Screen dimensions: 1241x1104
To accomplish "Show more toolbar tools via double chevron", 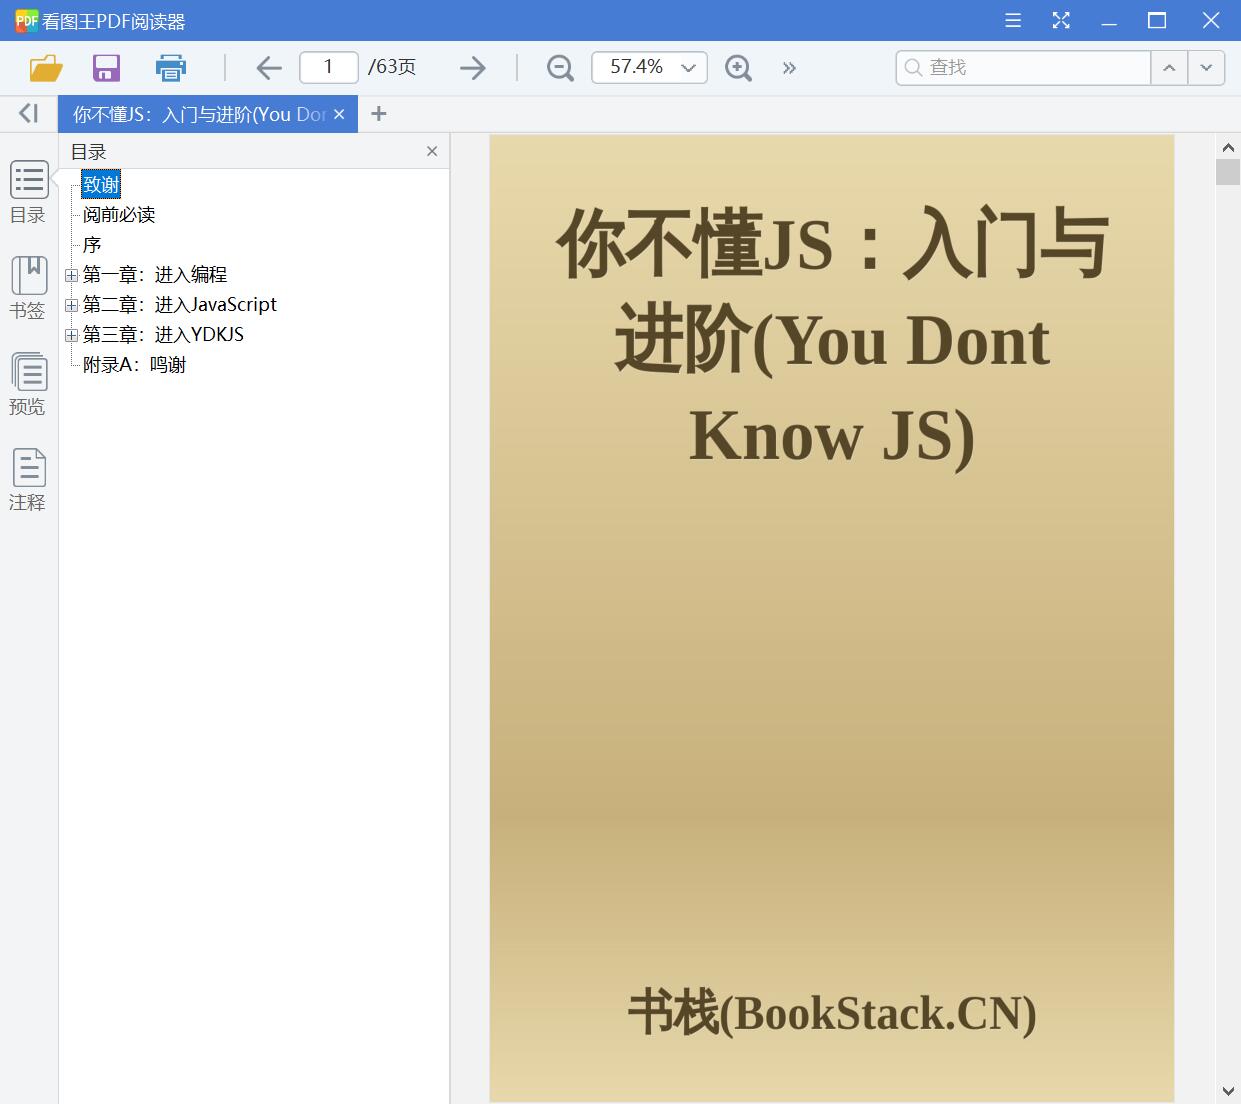I will click(x=789, y=68).
